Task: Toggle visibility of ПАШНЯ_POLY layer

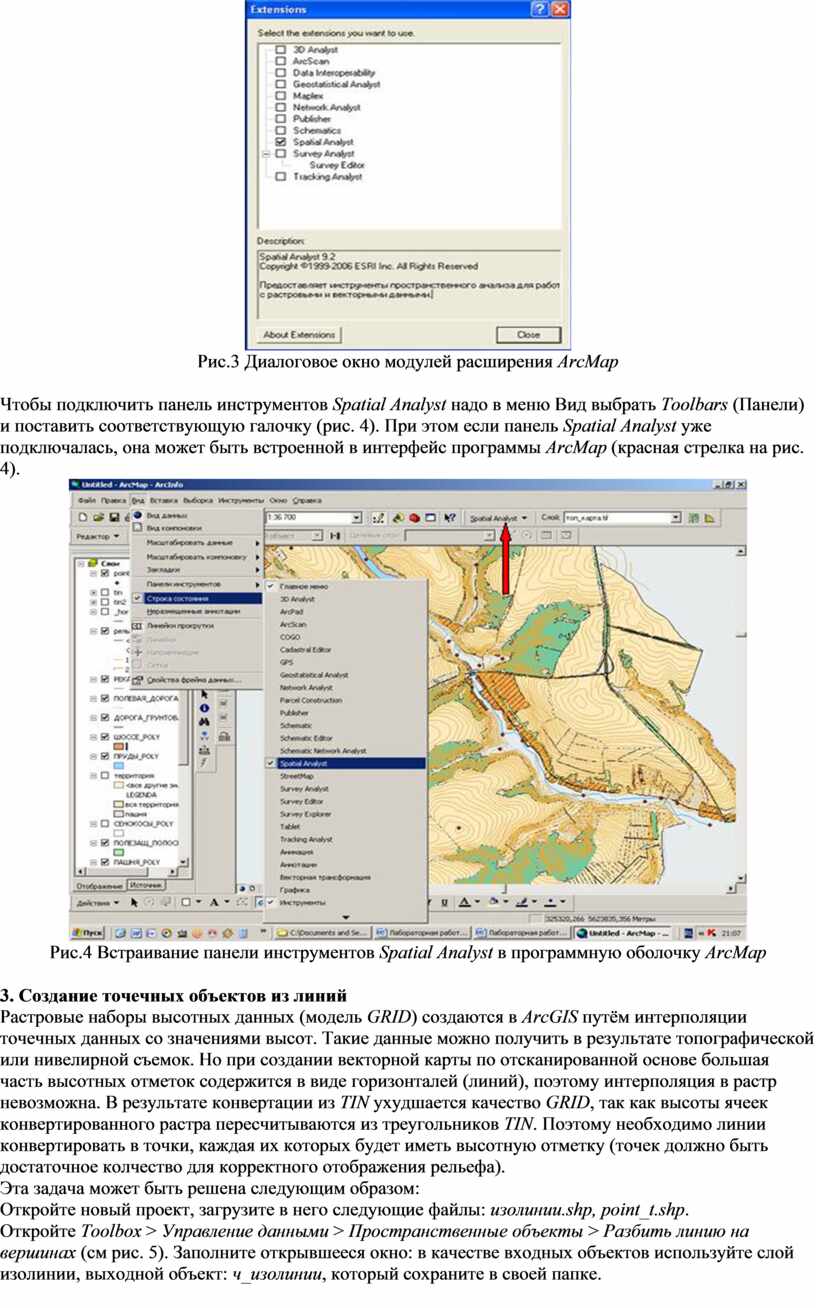Action: (104, 861)
